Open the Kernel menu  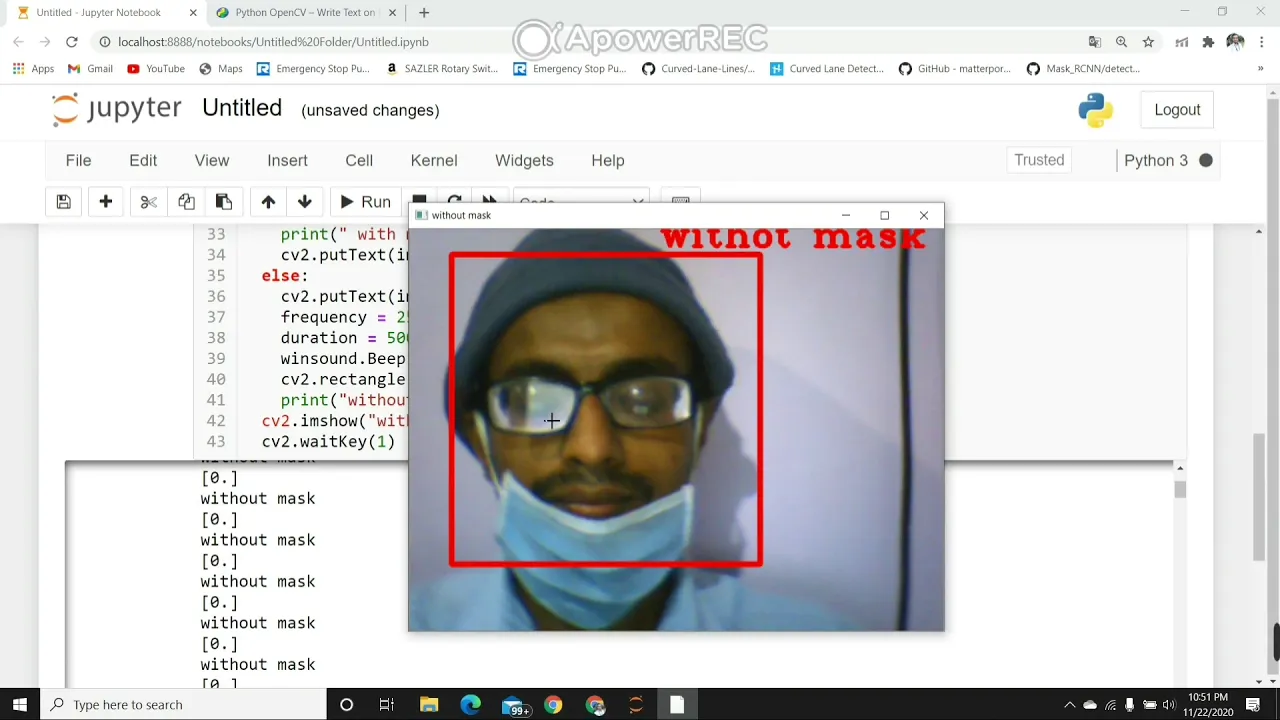pyautogui.click(x=434, y=160)
